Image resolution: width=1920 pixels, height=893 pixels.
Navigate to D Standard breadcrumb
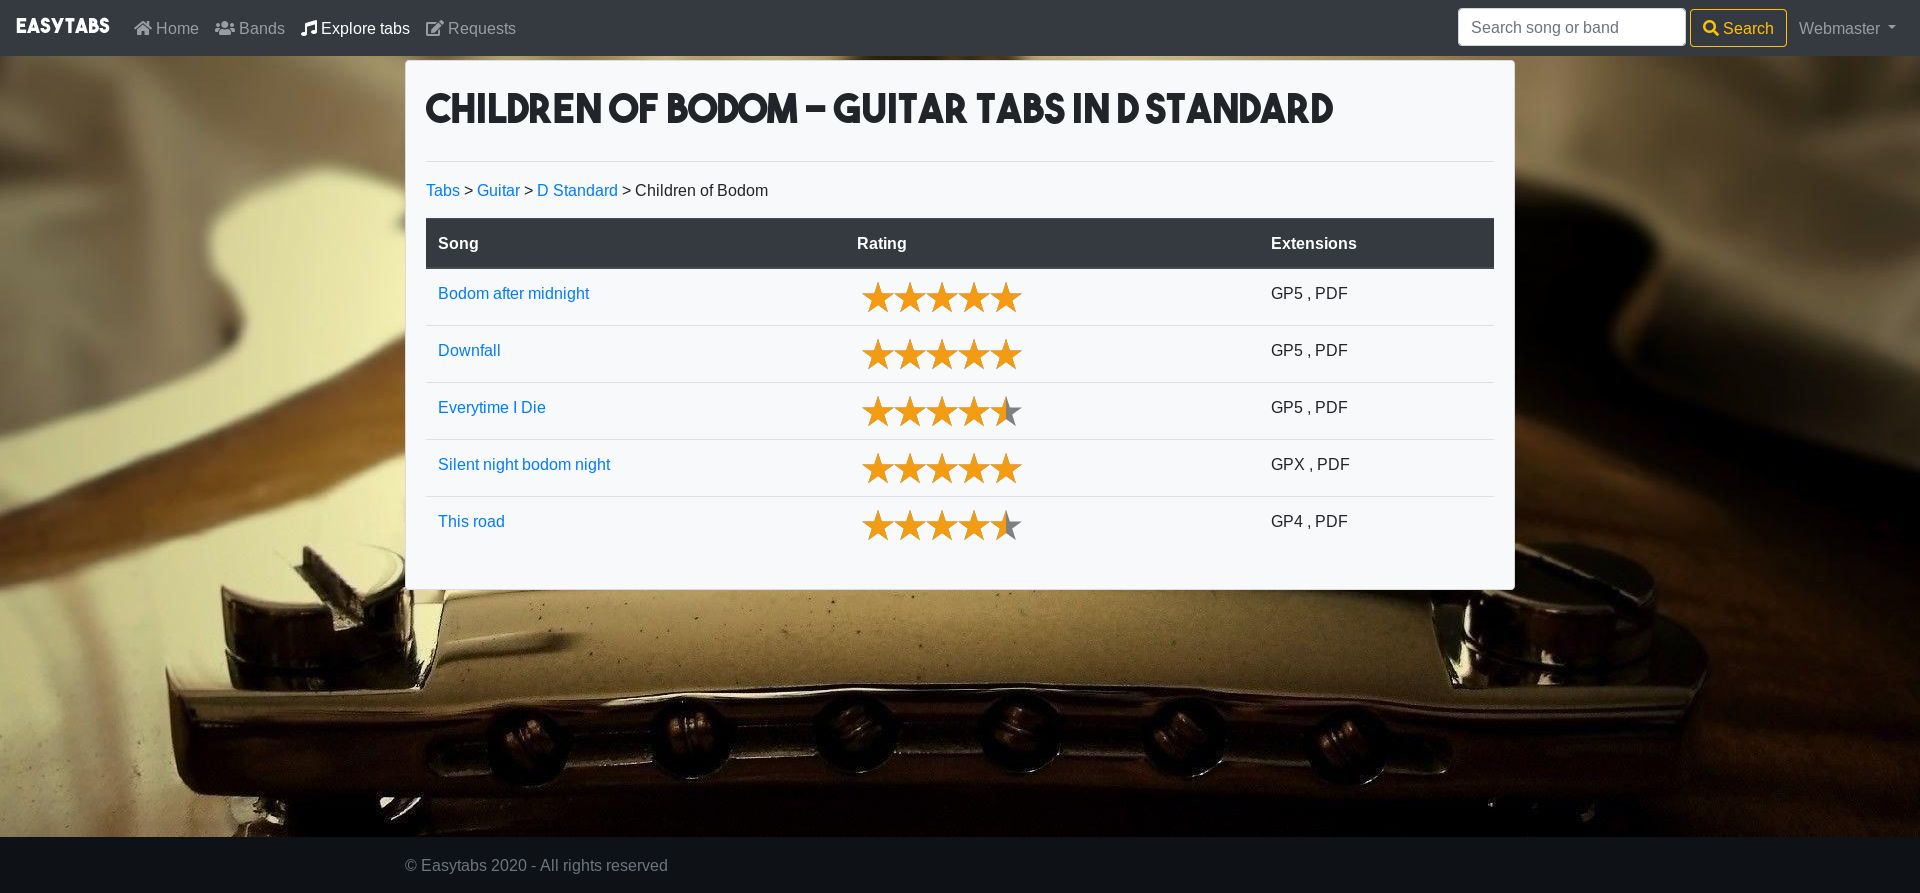coord(577,190)
